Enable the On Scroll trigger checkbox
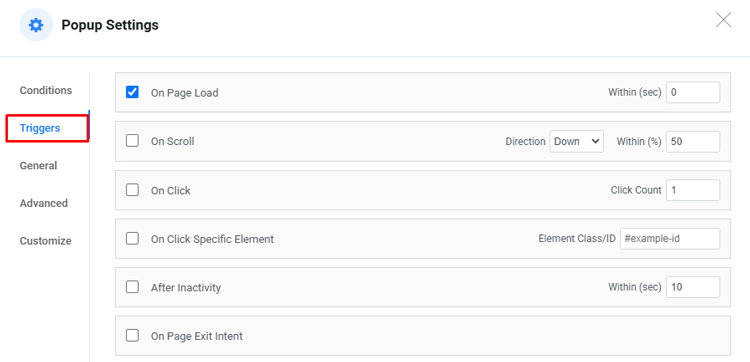750x362 pixels. coord(132,141)
